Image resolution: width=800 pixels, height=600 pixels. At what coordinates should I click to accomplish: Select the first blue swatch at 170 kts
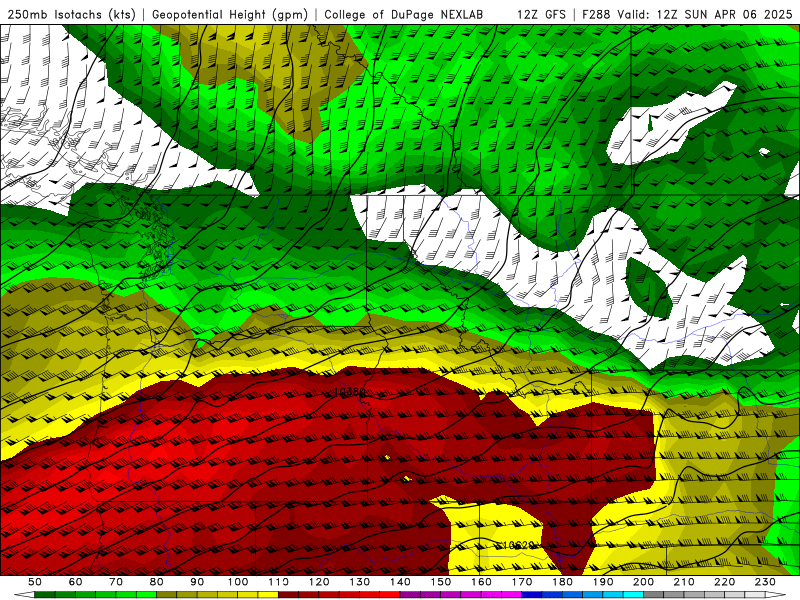pyautogui.click(x=532, y=594)
